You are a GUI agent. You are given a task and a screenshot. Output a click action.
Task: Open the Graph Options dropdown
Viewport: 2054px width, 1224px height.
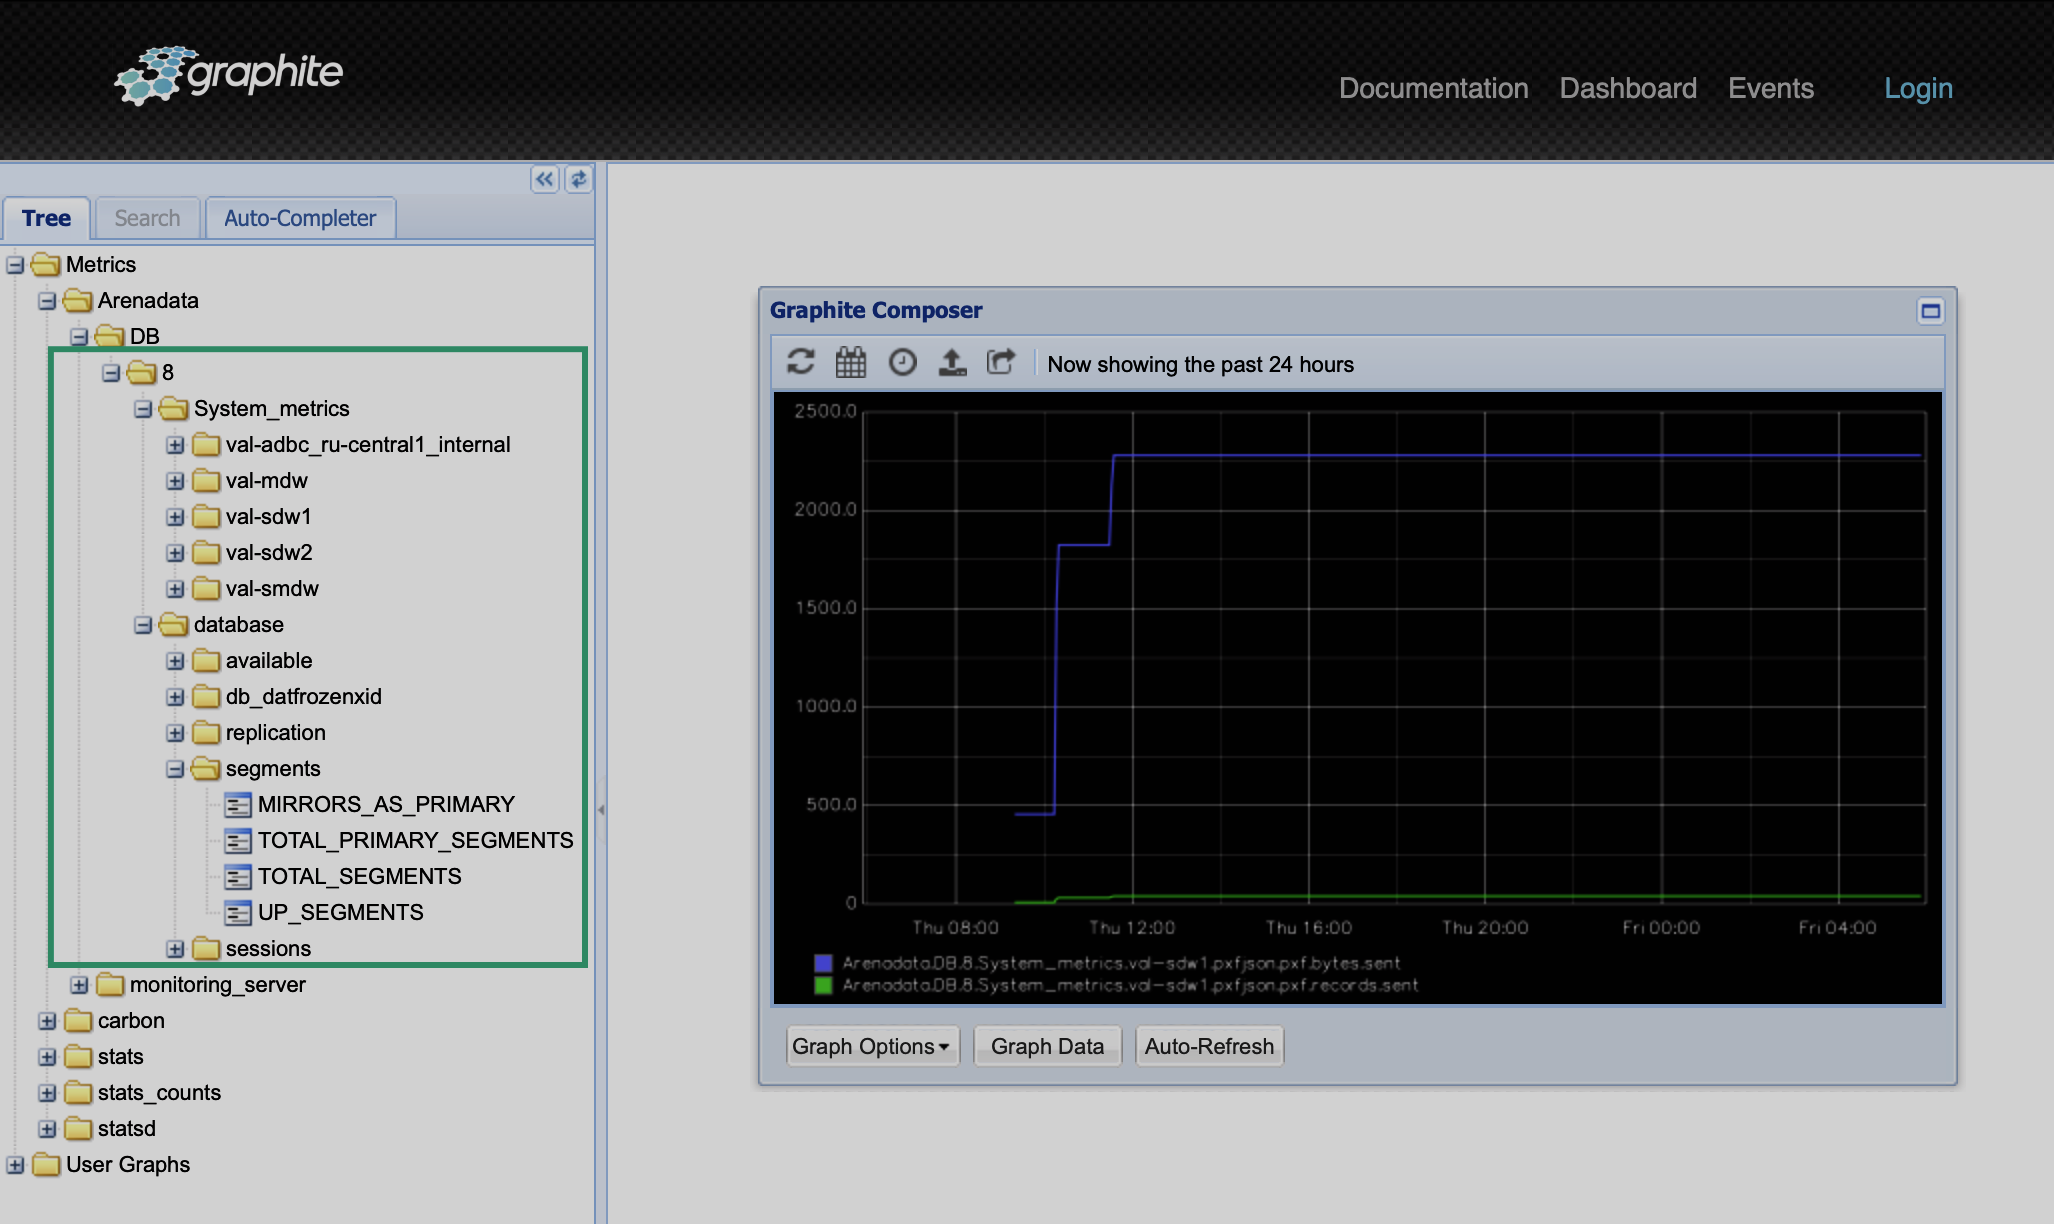871,1046
